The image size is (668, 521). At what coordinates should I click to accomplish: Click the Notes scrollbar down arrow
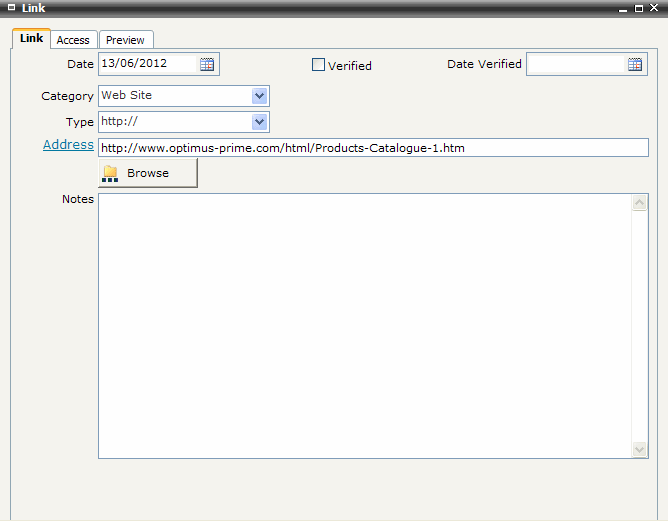[x=640, y=450]
